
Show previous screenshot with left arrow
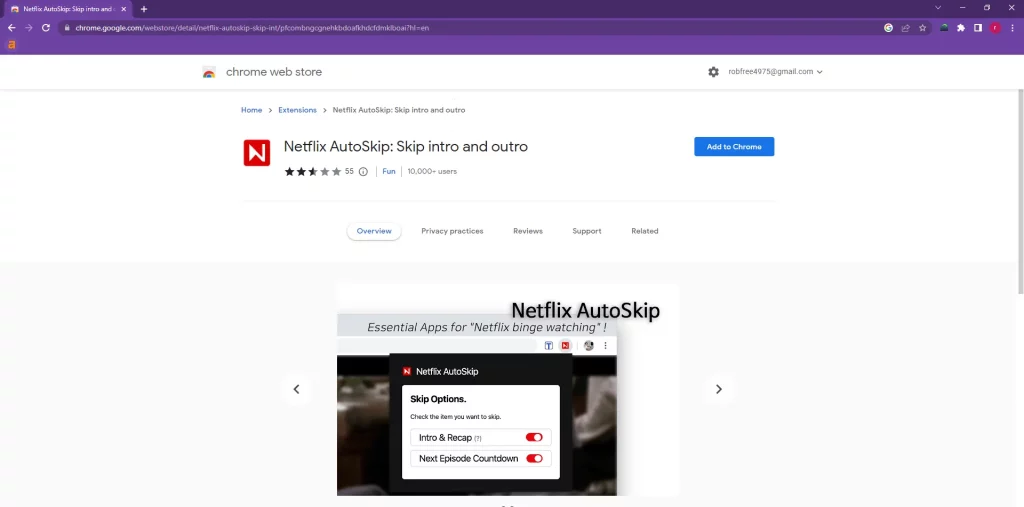coord(296,389)
